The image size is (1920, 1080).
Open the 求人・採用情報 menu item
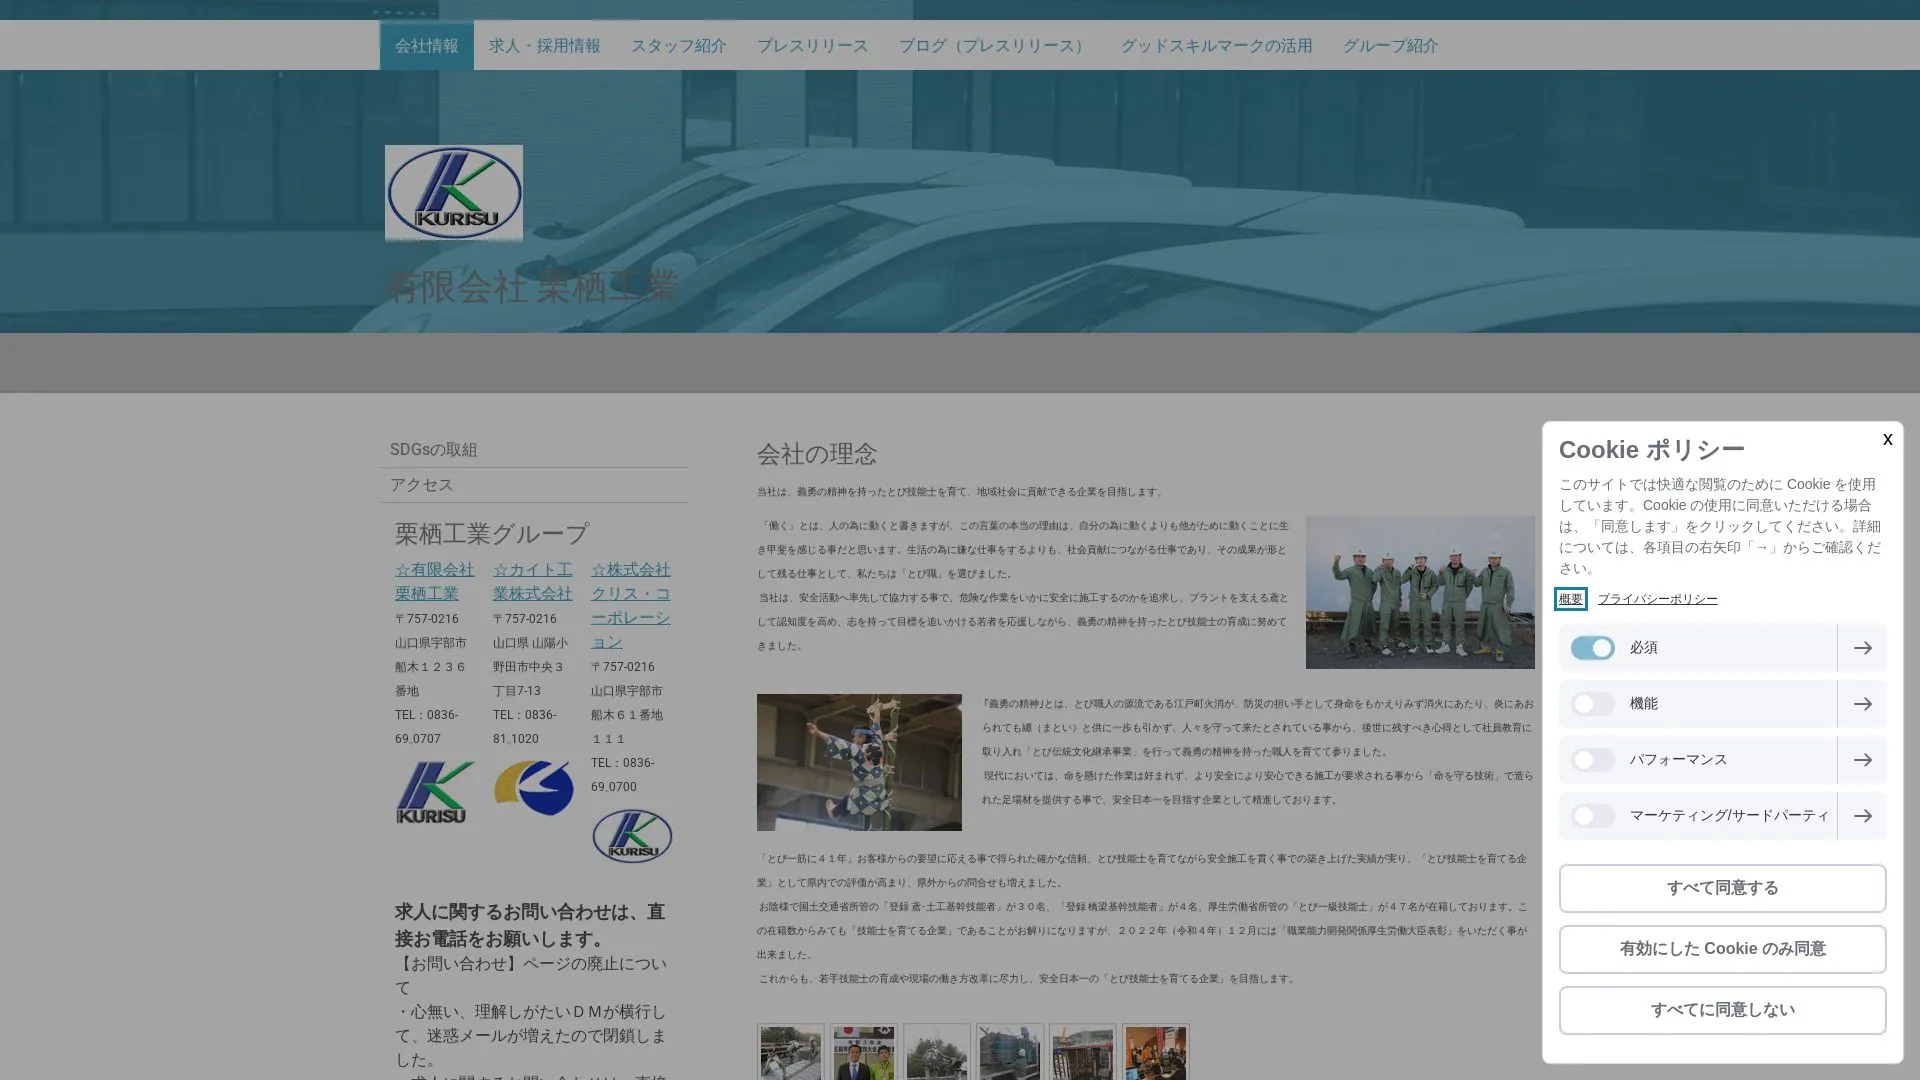click(544, 45)
